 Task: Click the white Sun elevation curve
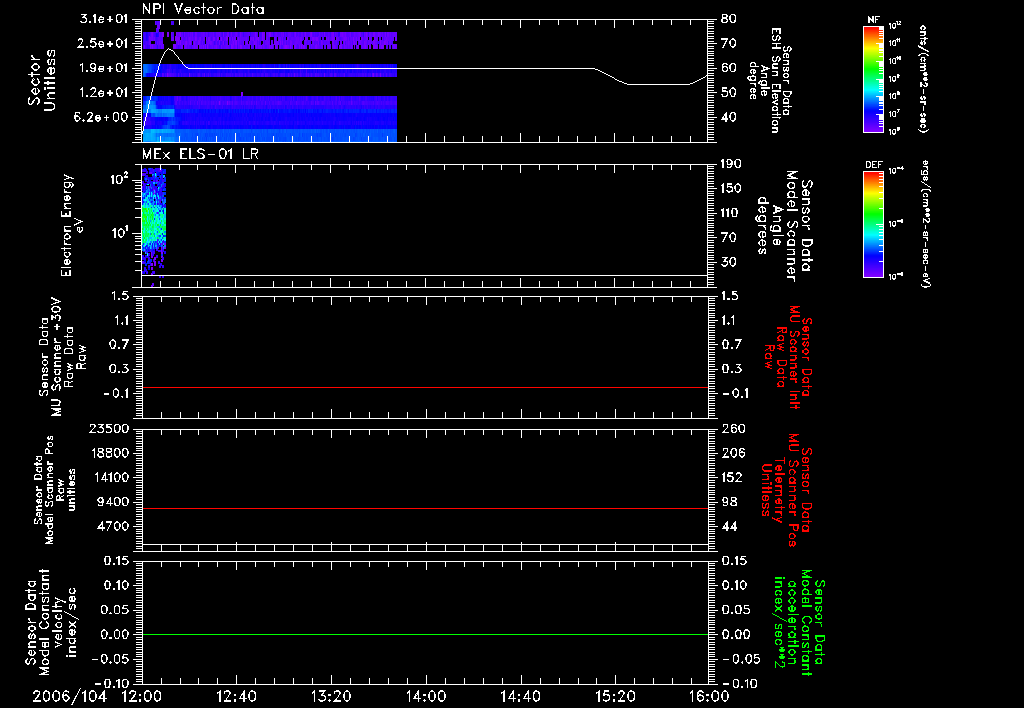pos(392,68)
